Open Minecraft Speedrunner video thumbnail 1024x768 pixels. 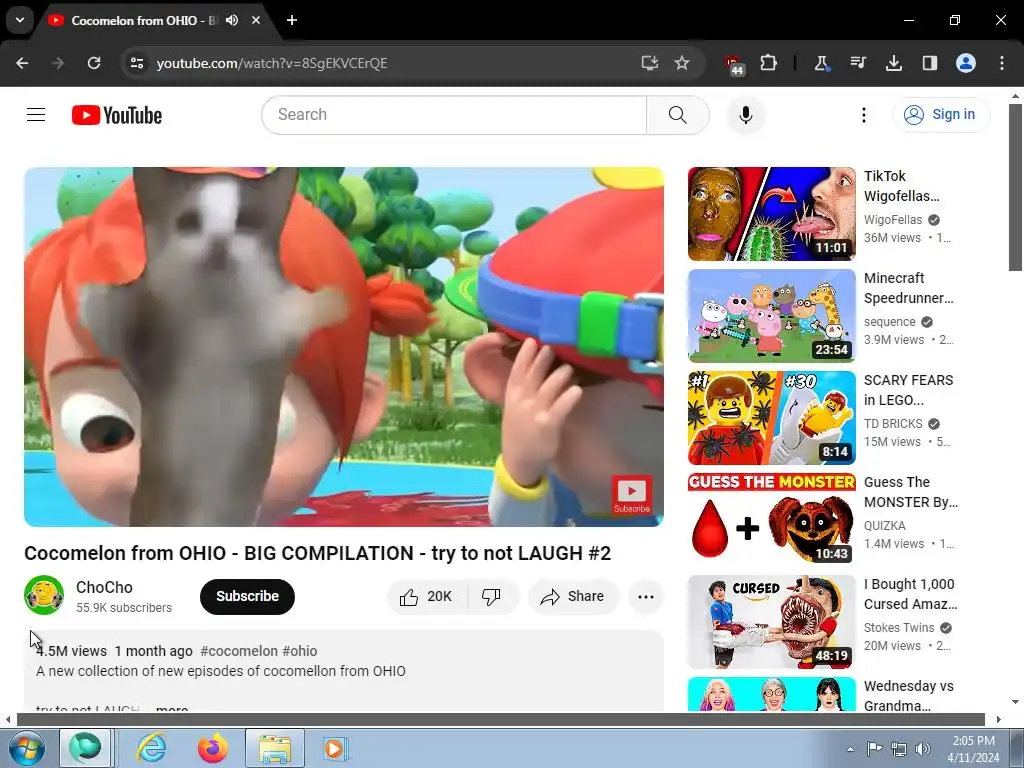(771, 315)
